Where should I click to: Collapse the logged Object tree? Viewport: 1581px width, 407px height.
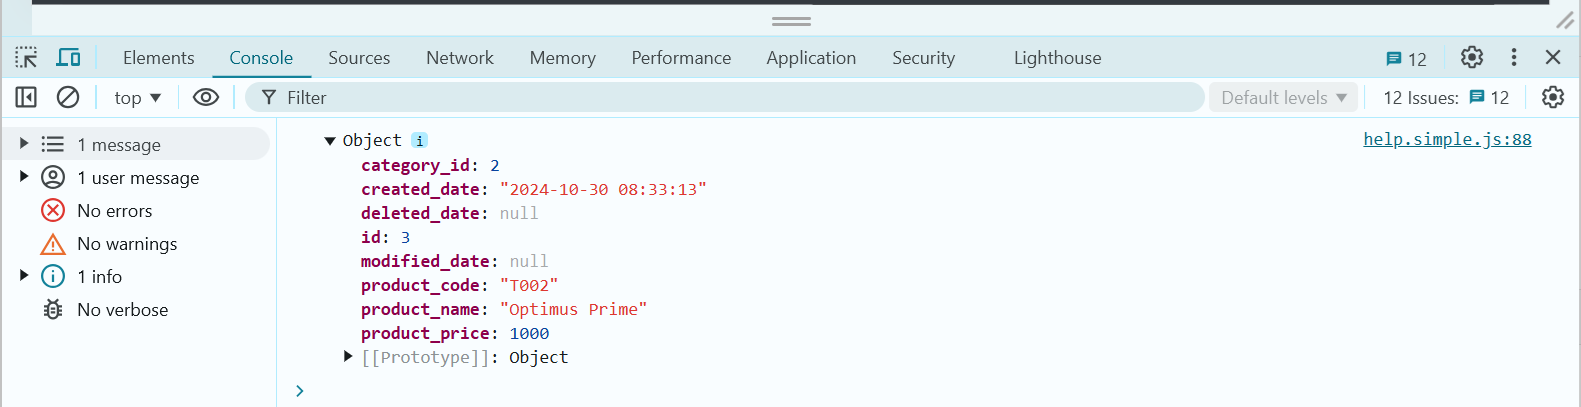[x=330, y=141]
